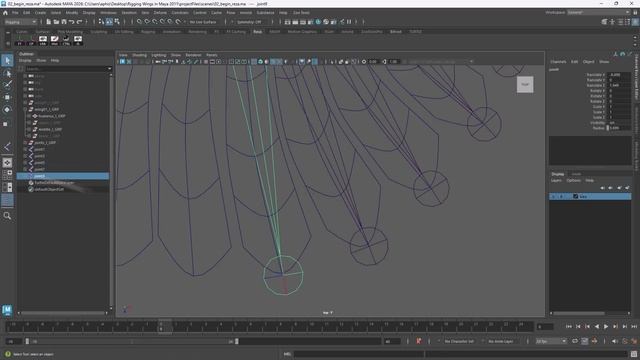Click the open scene folder icon

(56, 22)
